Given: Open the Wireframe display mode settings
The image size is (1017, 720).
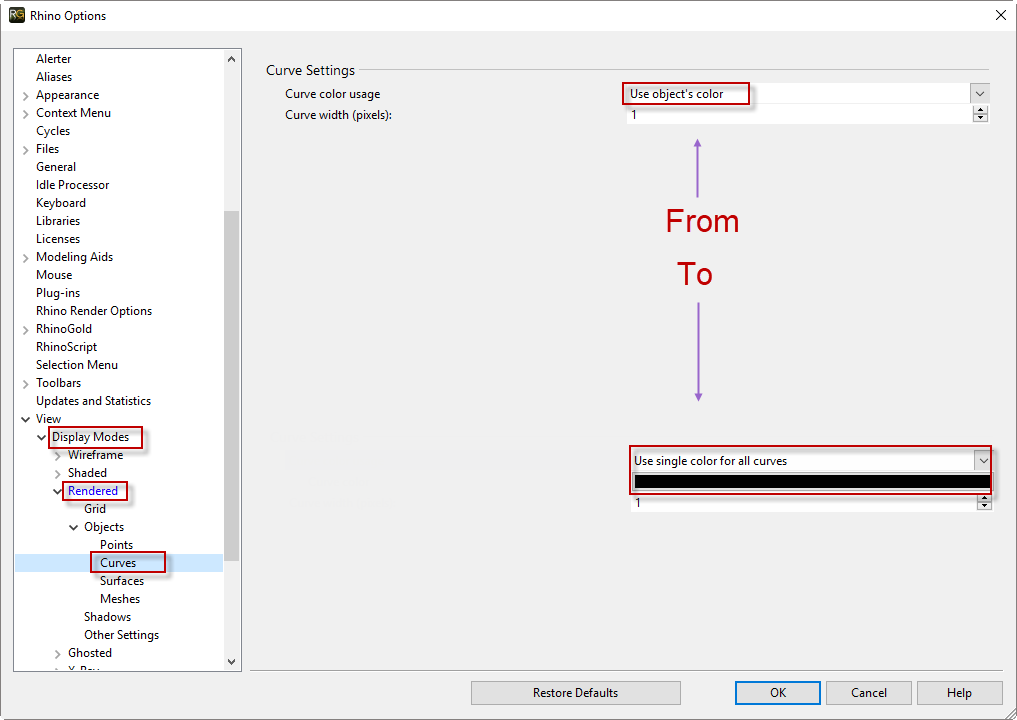Looking at the screenshot, I should [97, 454].
